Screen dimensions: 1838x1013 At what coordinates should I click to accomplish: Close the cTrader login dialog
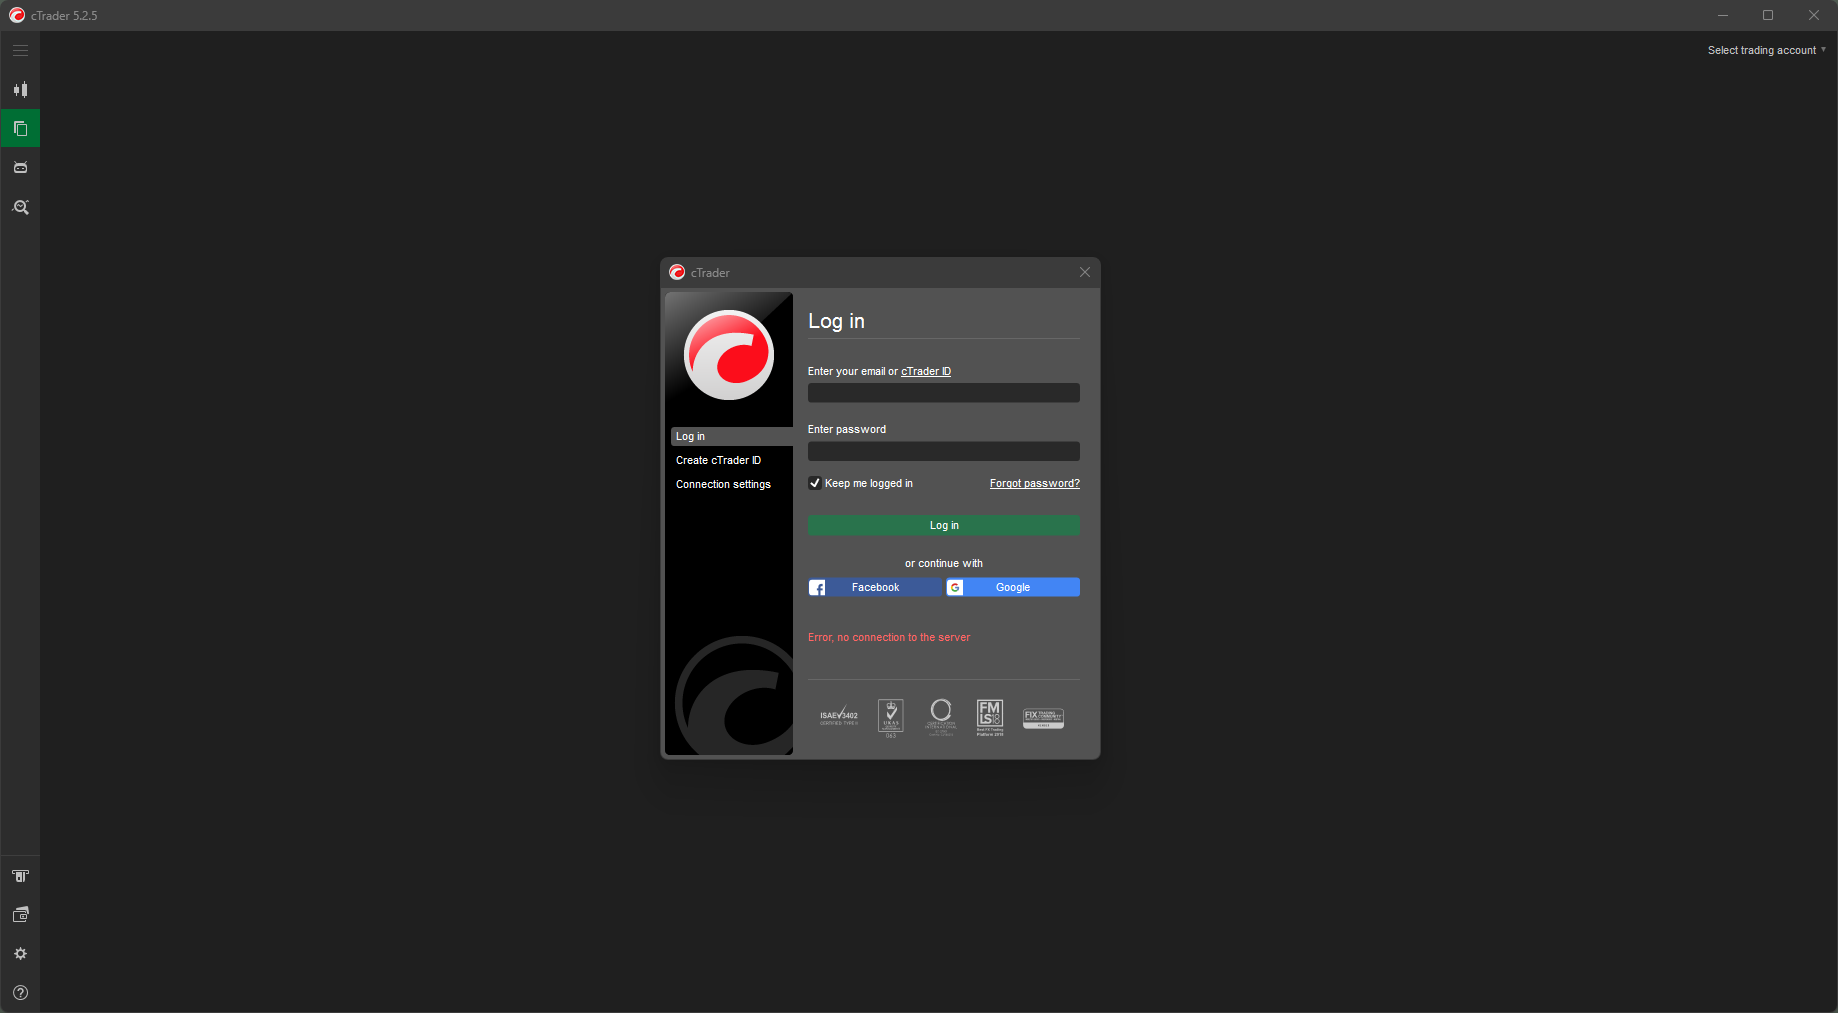pos(1085,272)
